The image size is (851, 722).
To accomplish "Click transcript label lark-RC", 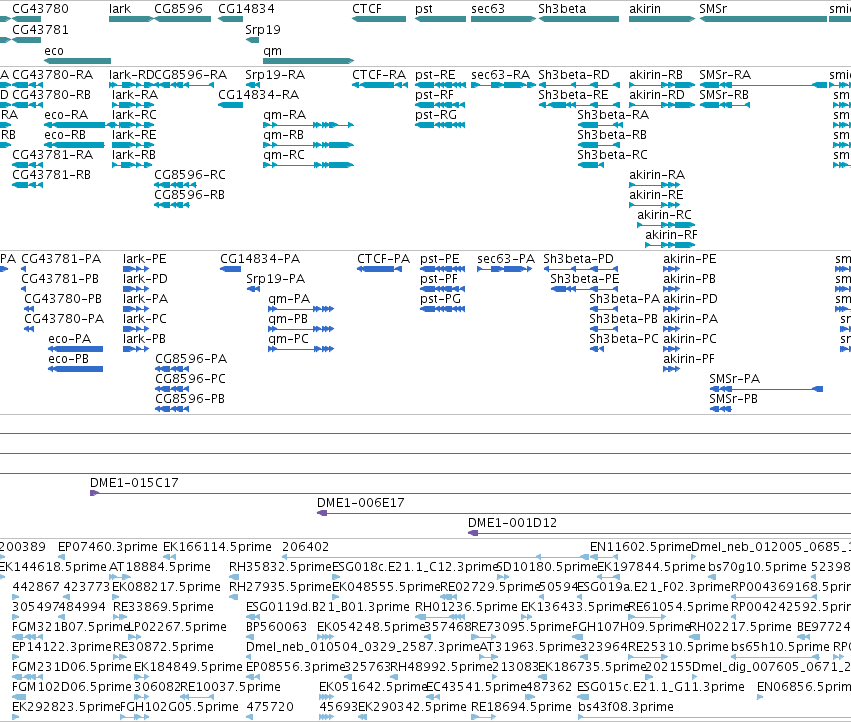I will click(x=134, y=115).
